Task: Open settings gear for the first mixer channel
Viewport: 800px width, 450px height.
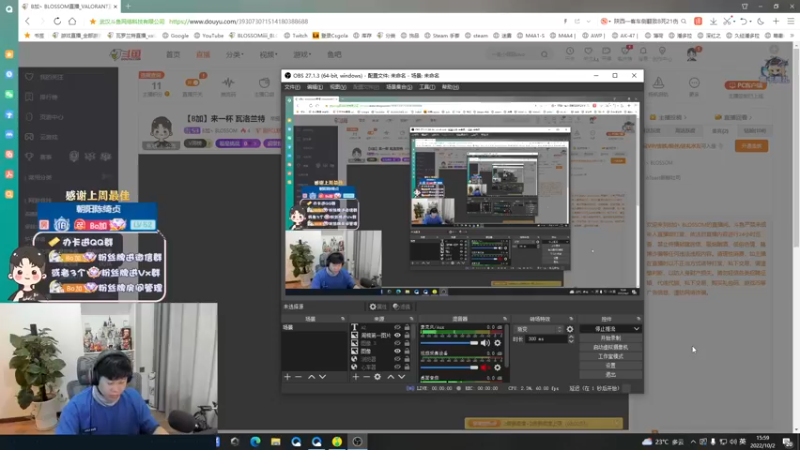Action: [497, 343]
